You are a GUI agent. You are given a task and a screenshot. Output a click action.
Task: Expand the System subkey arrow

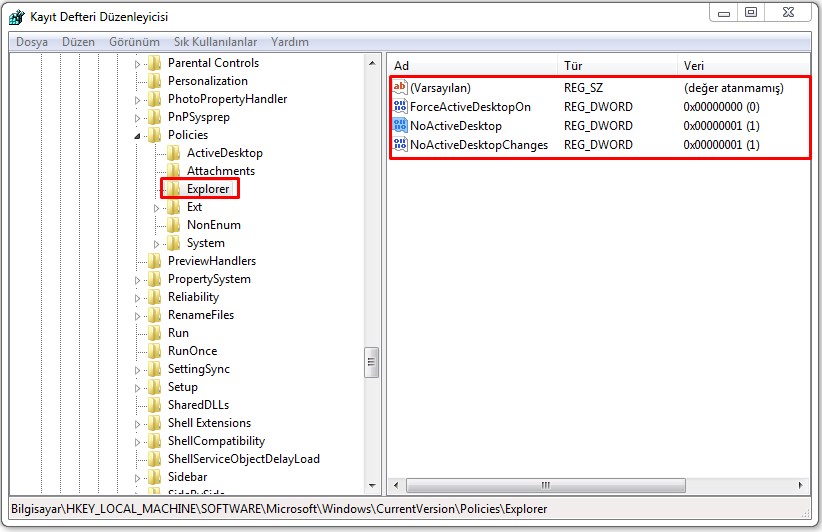click(x=157, y=243)
